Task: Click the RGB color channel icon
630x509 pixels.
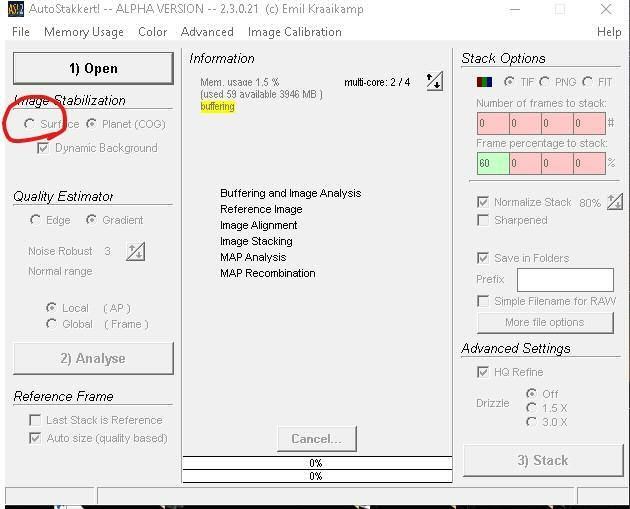Action: (484, 82)
